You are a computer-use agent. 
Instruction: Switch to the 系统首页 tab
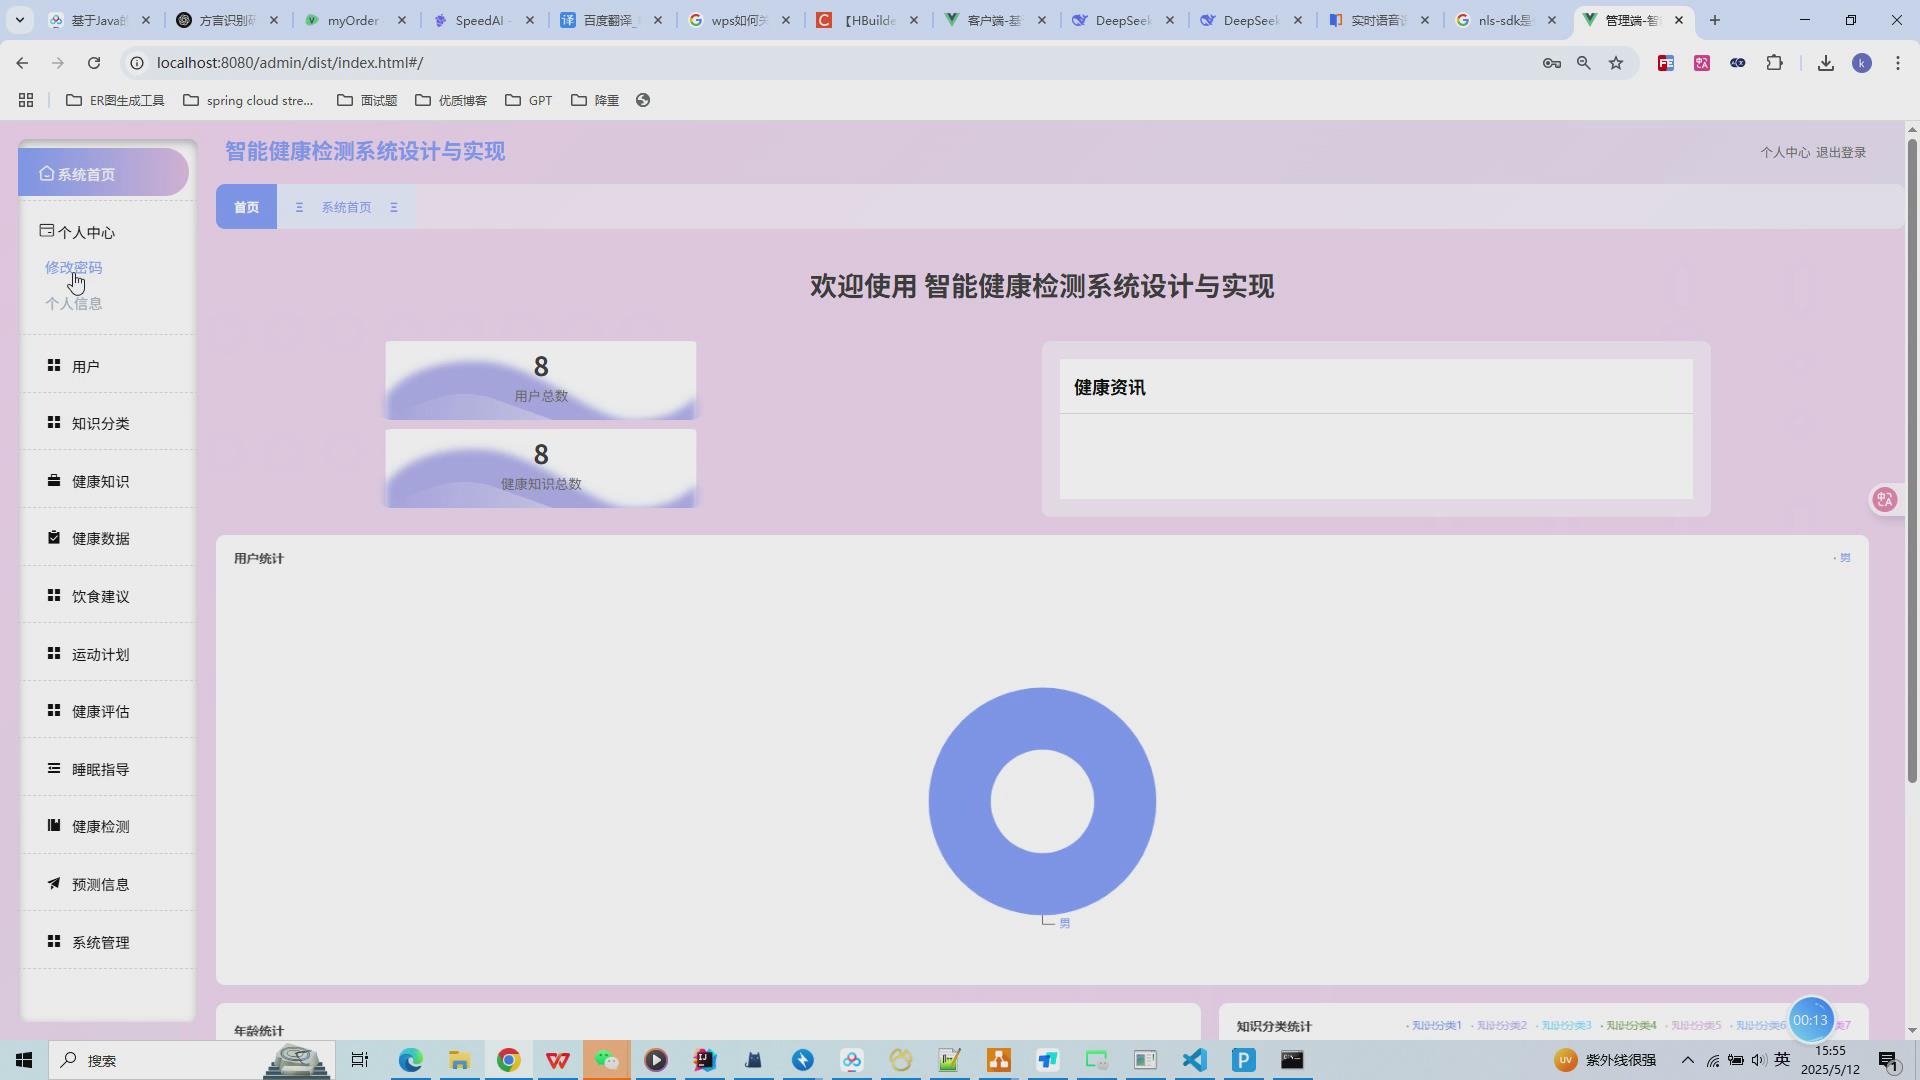(x=346, y=207)
